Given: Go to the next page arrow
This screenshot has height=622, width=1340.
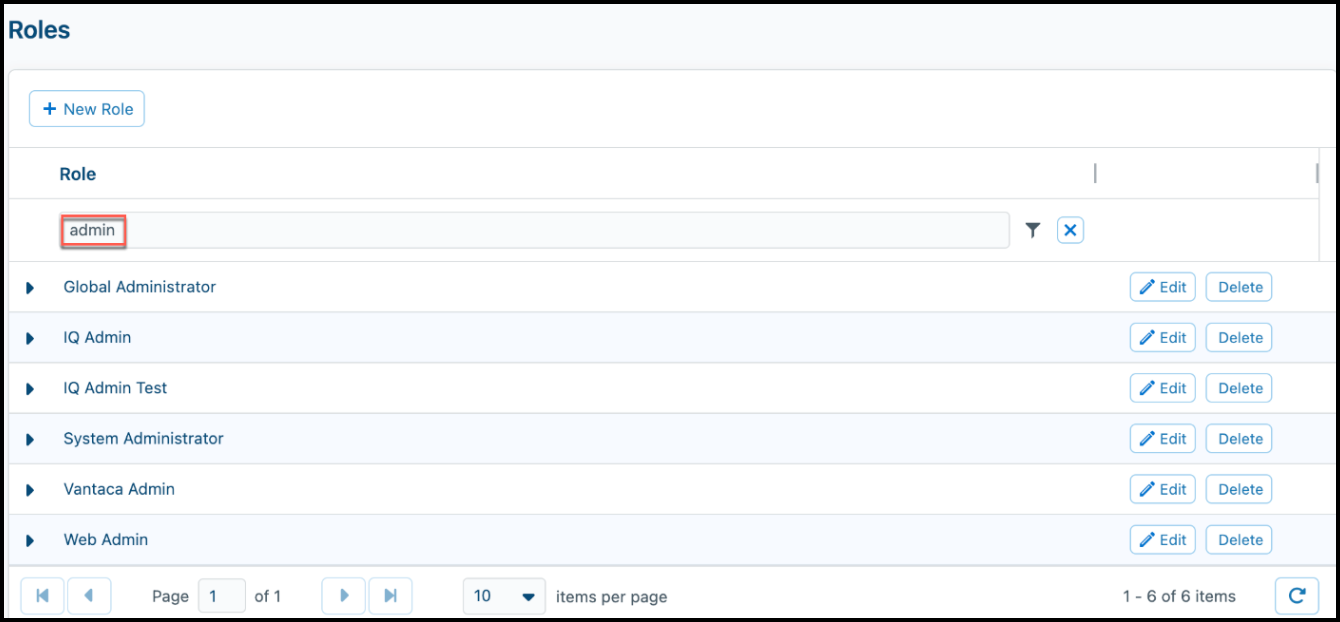Looking at the screenshot, I should [344, 596].
